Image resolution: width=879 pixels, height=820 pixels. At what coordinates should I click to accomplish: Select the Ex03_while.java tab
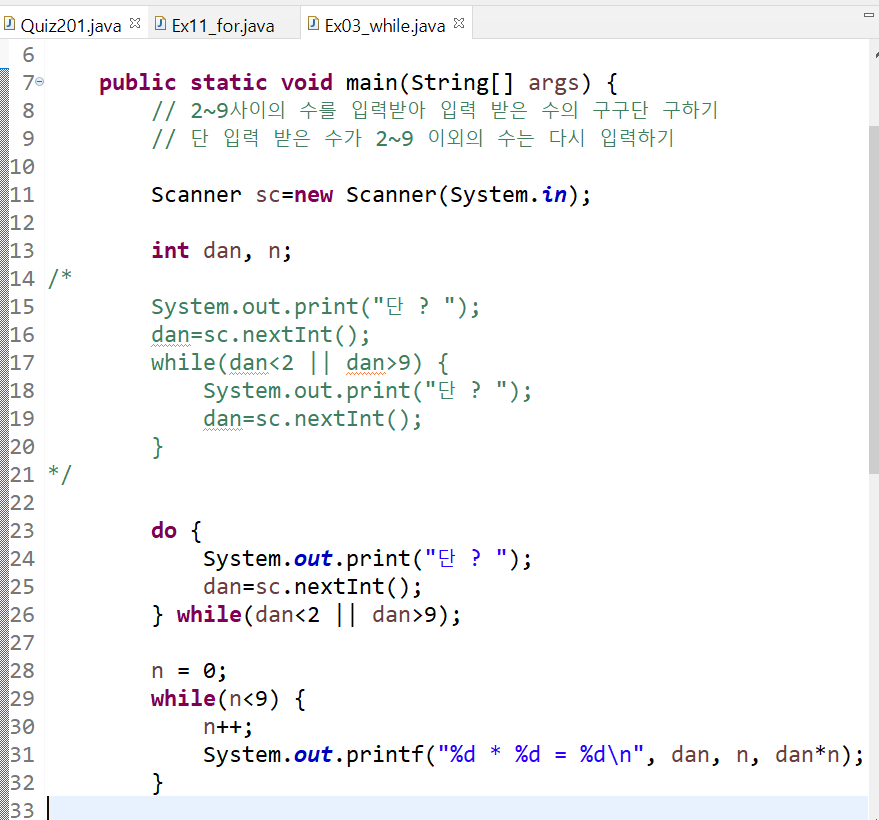coord(385,25)
